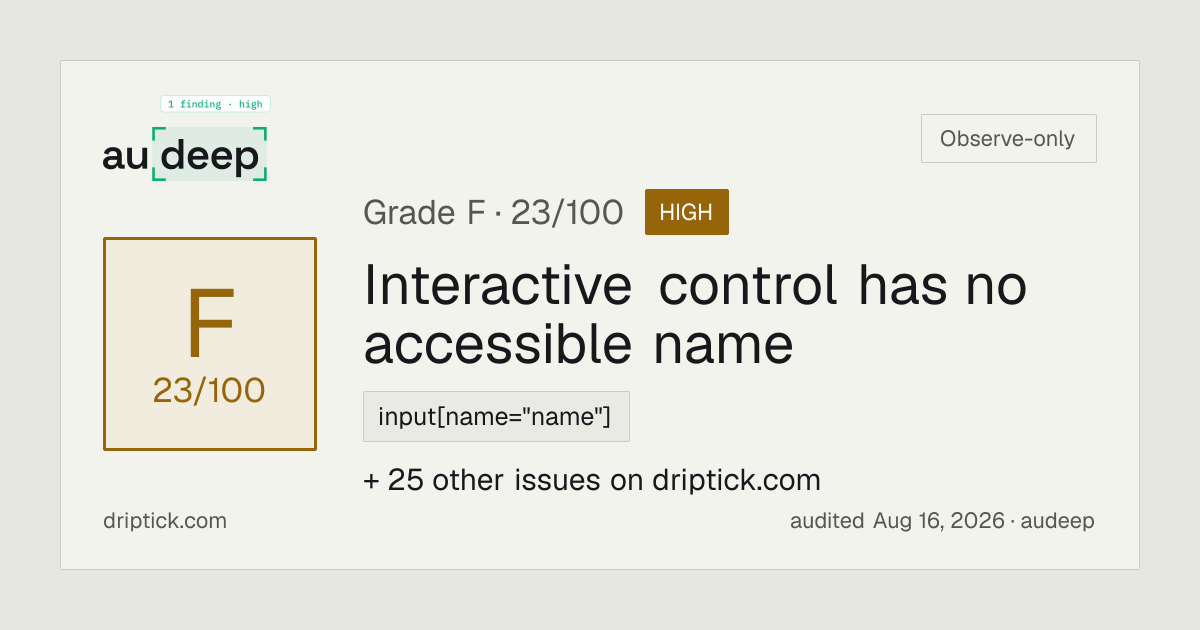Click the audeep logo
This screenshot has height=630, width=1200.
pos(185,154)
